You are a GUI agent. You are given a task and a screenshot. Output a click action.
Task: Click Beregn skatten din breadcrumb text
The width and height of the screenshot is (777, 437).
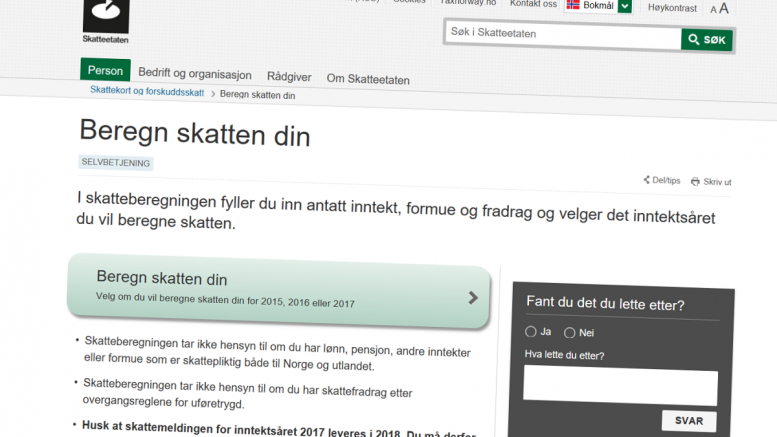(257, 95)
